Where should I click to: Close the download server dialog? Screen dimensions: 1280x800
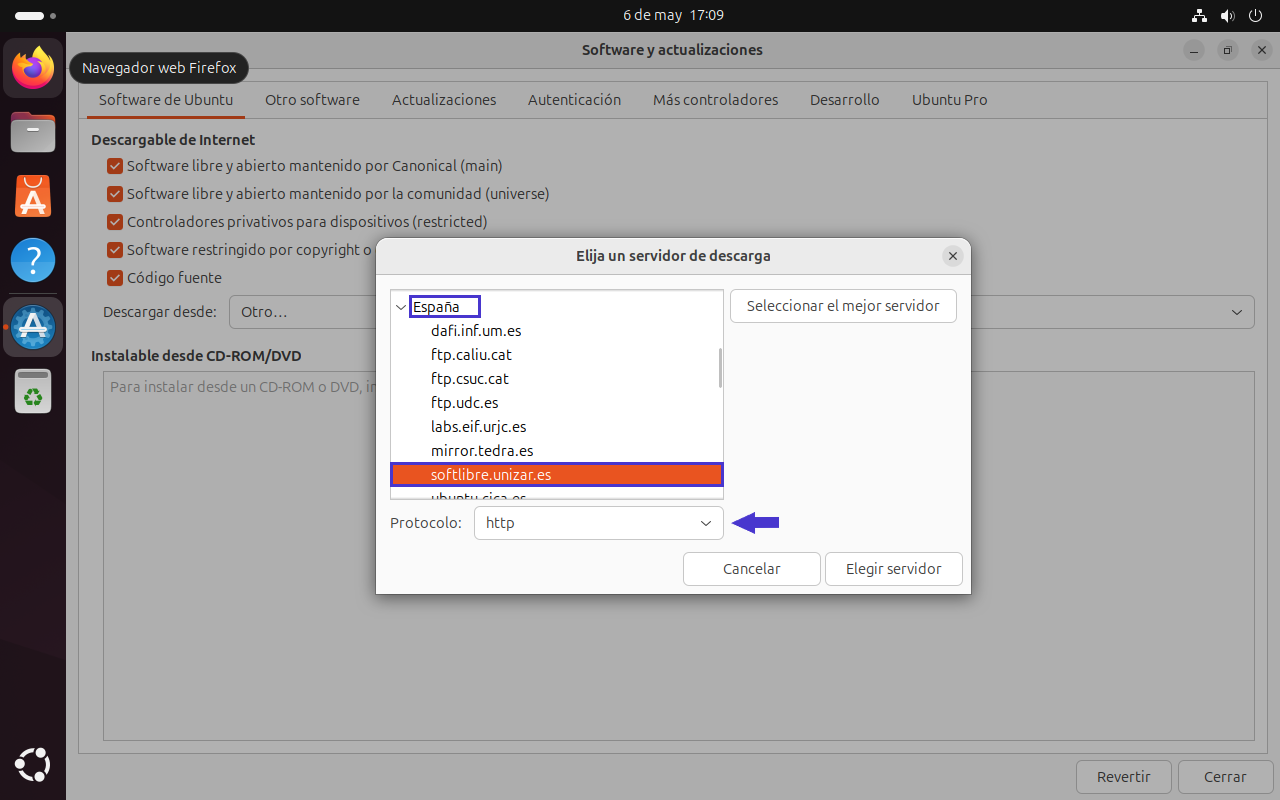[x=953, y=256]
